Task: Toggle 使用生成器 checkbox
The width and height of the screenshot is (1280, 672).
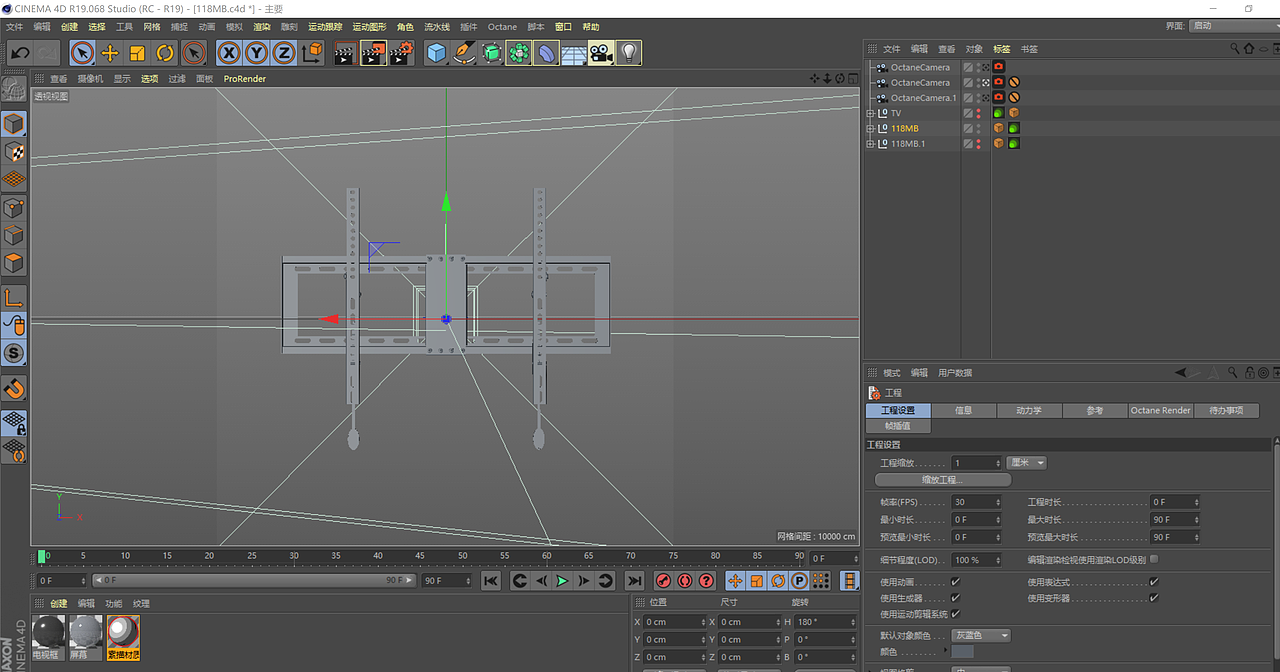Action: point(955,598)
